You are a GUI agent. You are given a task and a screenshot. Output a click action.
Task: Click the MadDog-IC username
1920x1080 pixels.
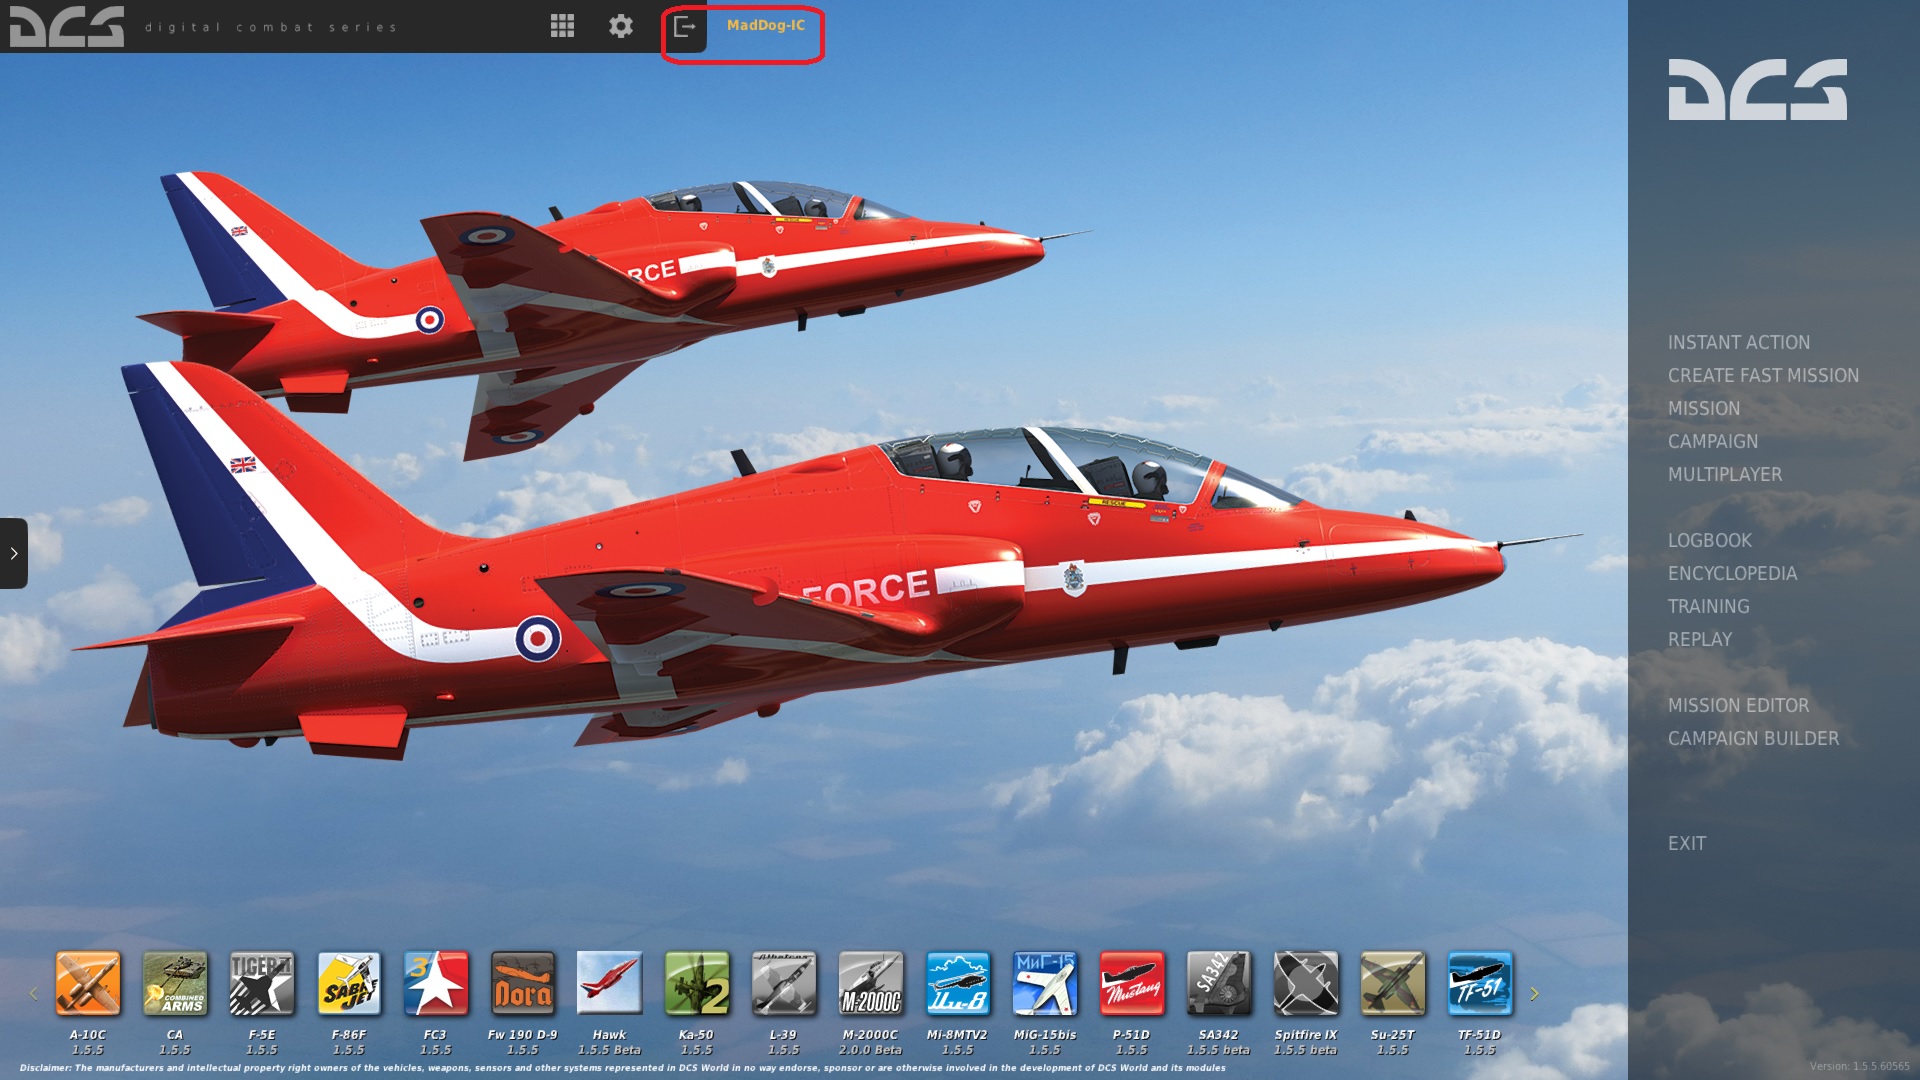tap(766, 26)
